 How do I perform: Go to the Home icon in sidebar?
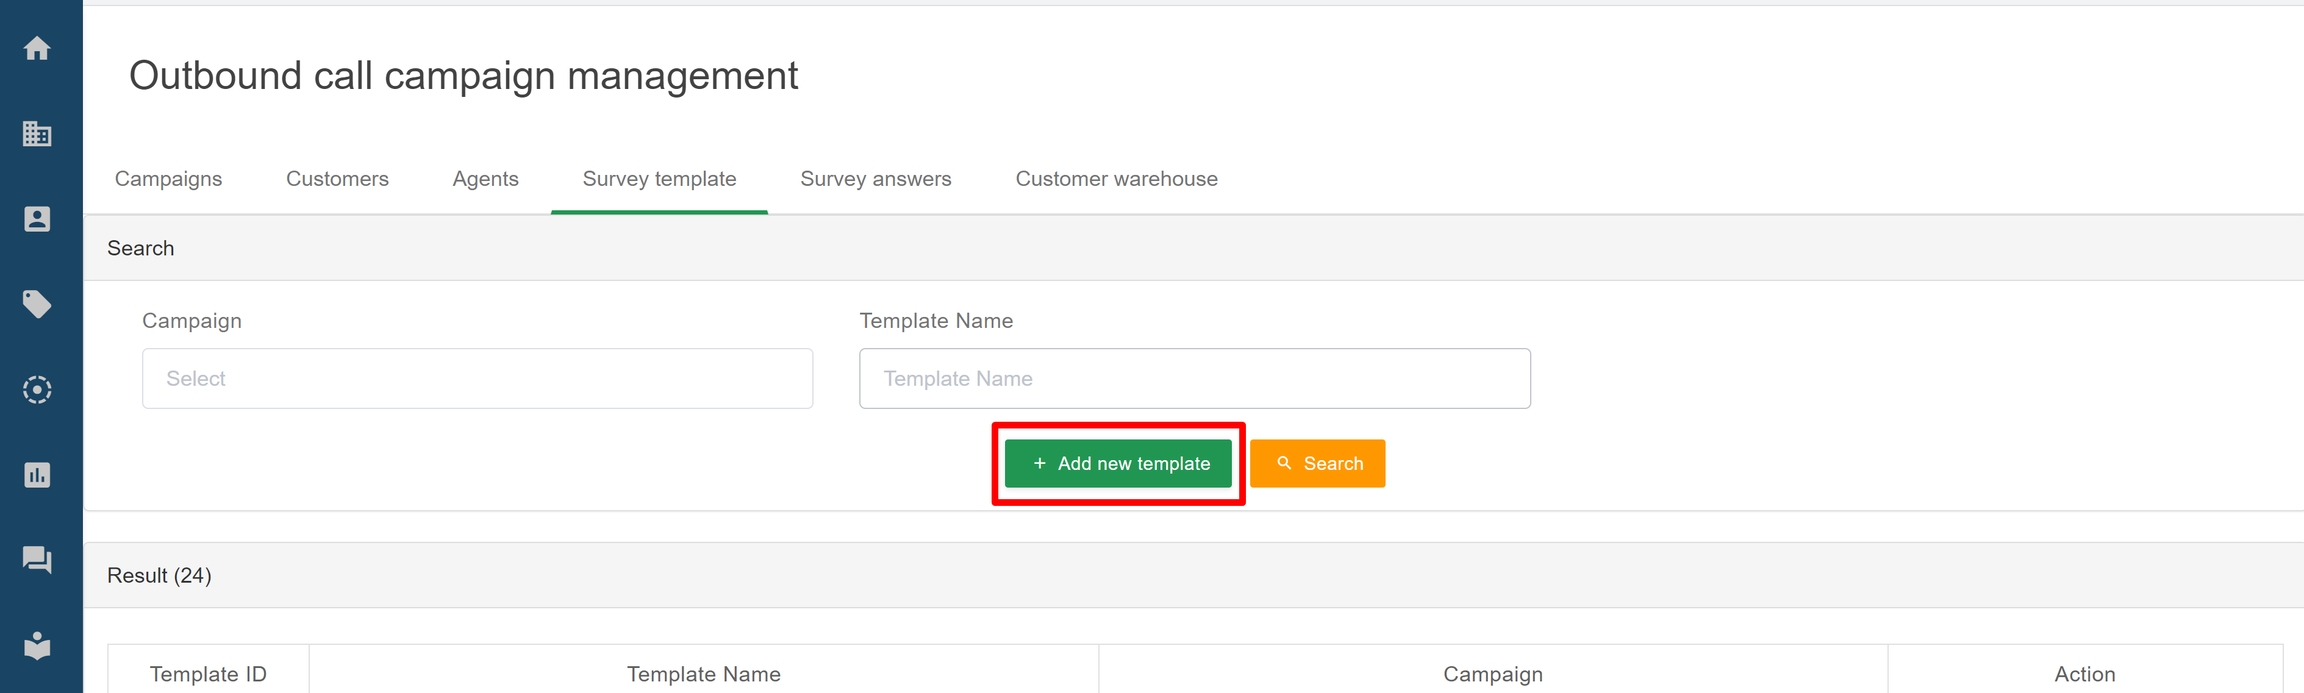point(37,48)
